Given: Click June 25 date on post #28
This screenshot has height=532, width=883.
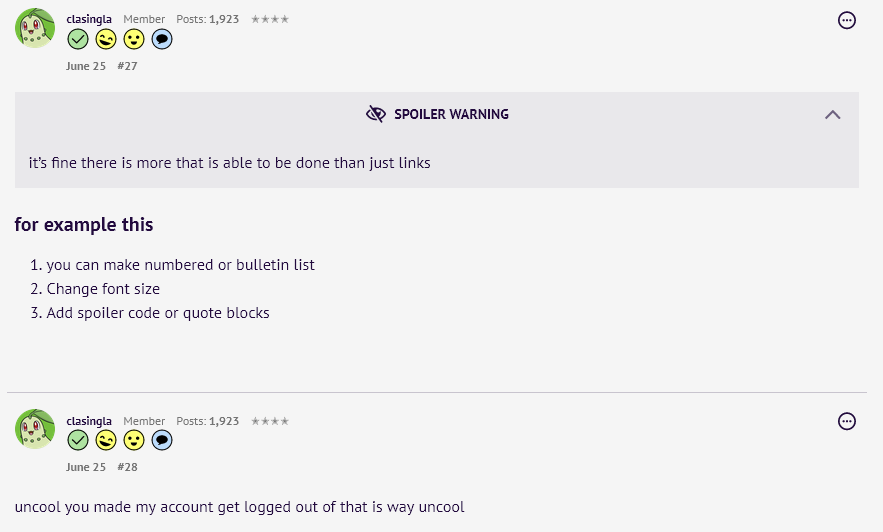Looking at the screenshot, I should pos(86,467).
